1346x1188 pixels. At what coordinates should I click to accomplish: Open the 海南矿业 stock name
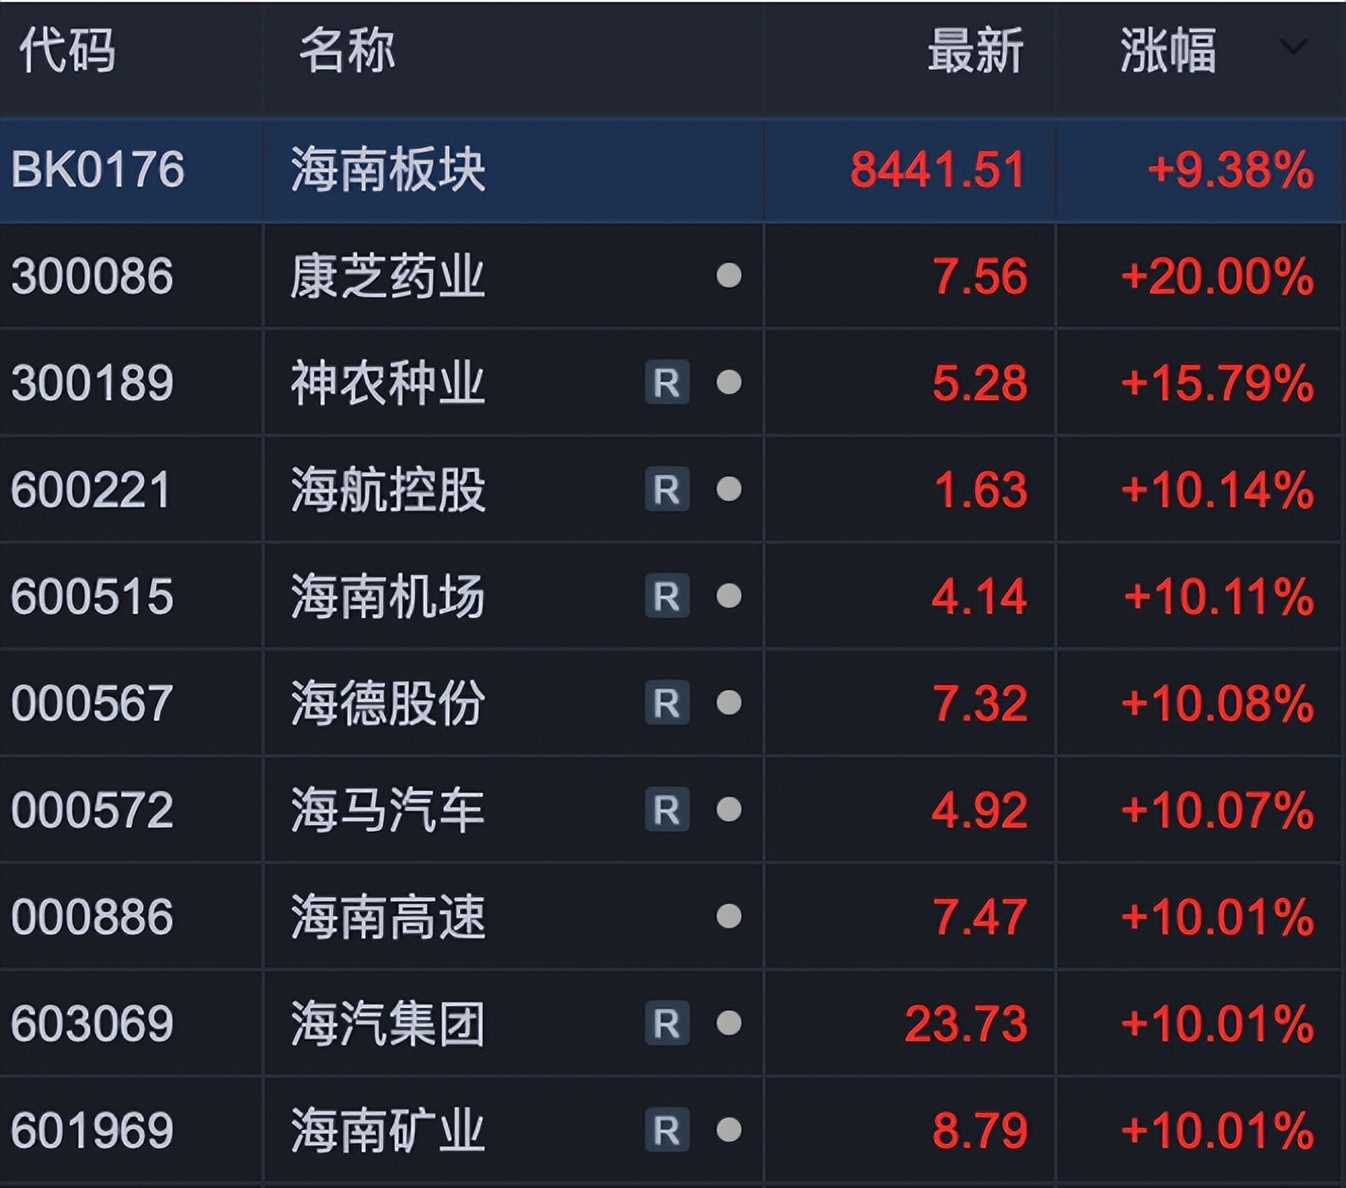coord(388,1131)
